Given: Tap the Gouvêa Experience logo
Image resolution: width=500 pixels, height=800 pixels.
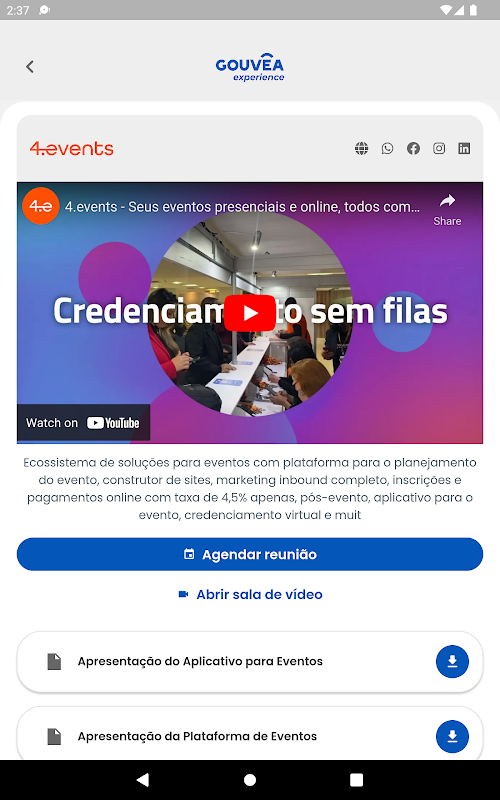Looking at the screenshot, I should point(250,67).
